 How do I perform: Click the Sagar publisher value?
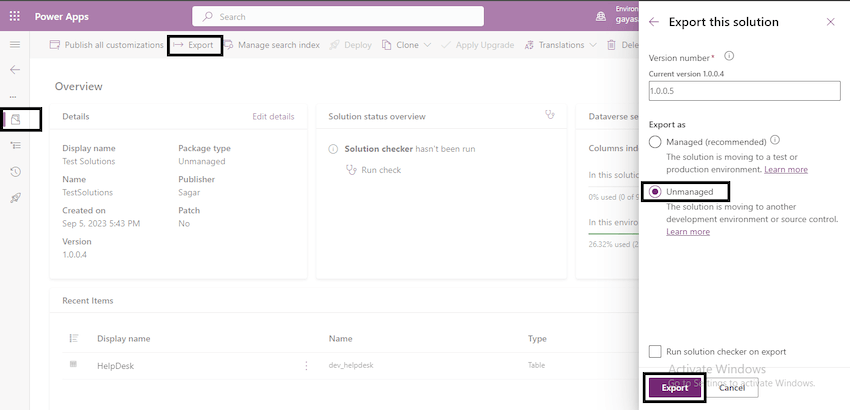coord(189,193)
